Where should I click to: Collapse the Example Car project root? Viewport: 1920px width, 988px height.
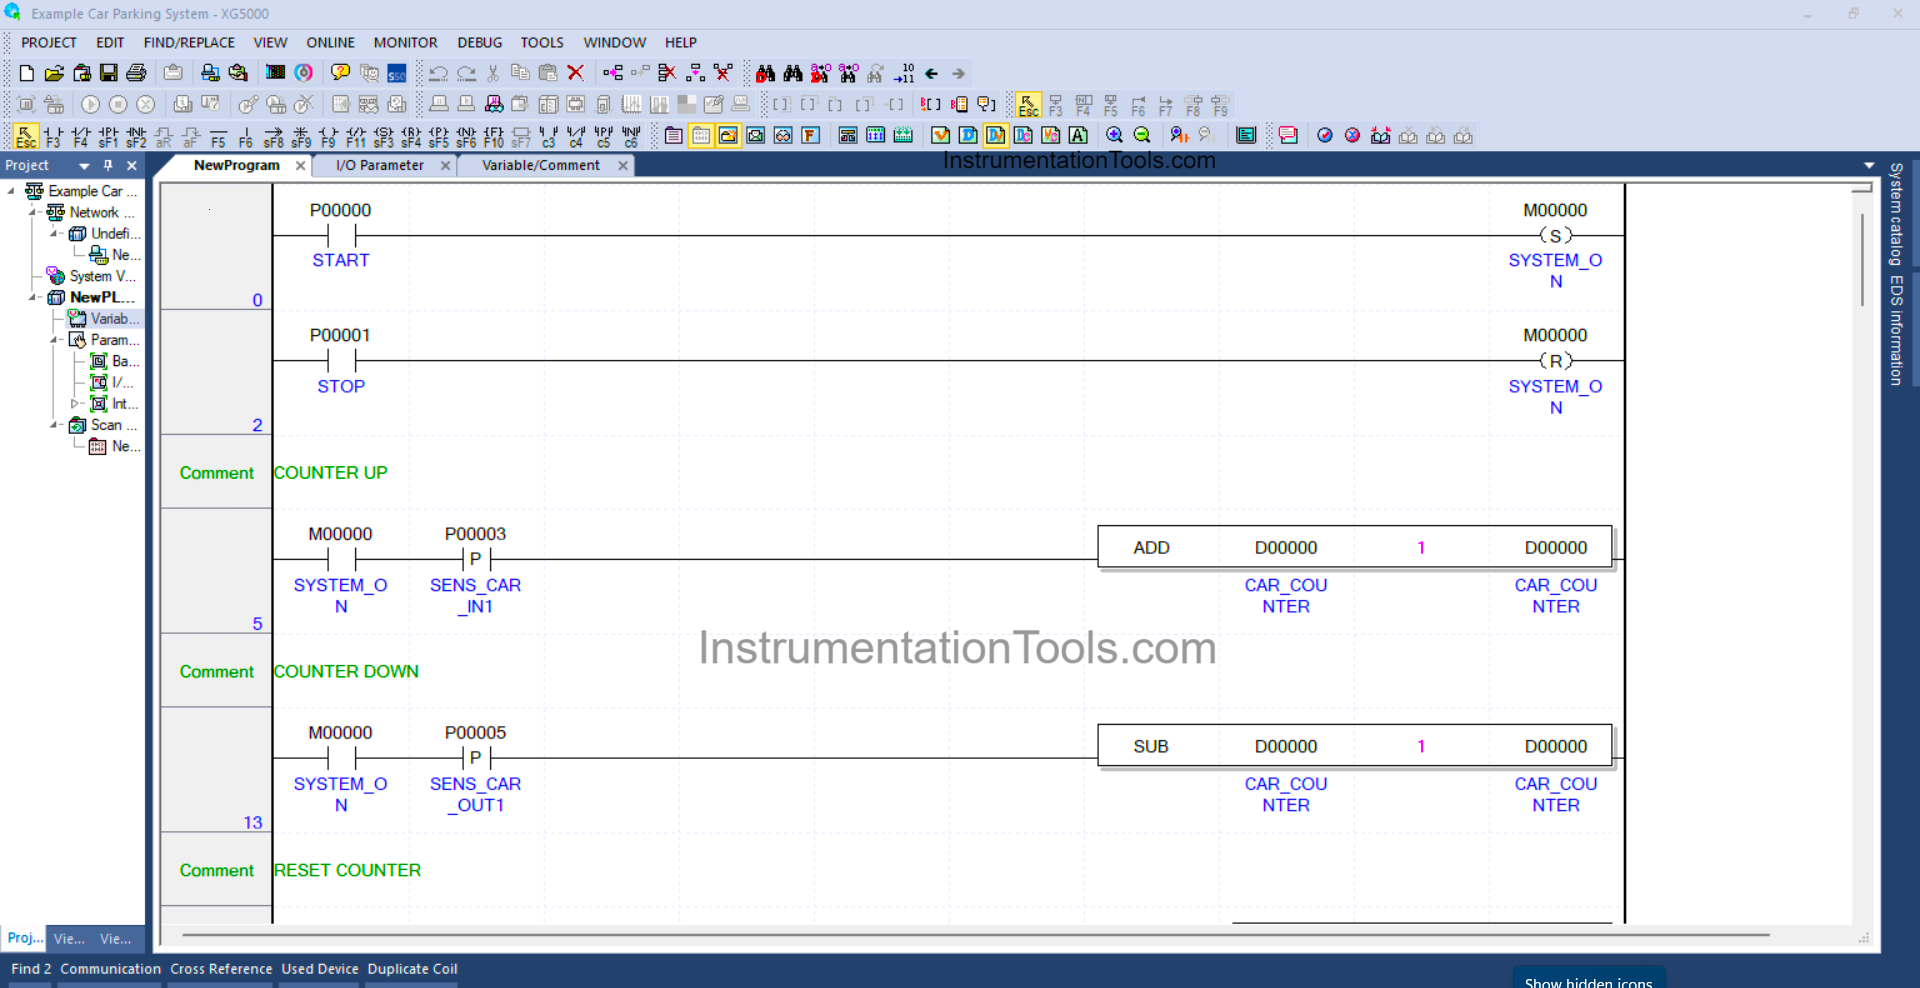pyautogui.click(x=11, y=190)
